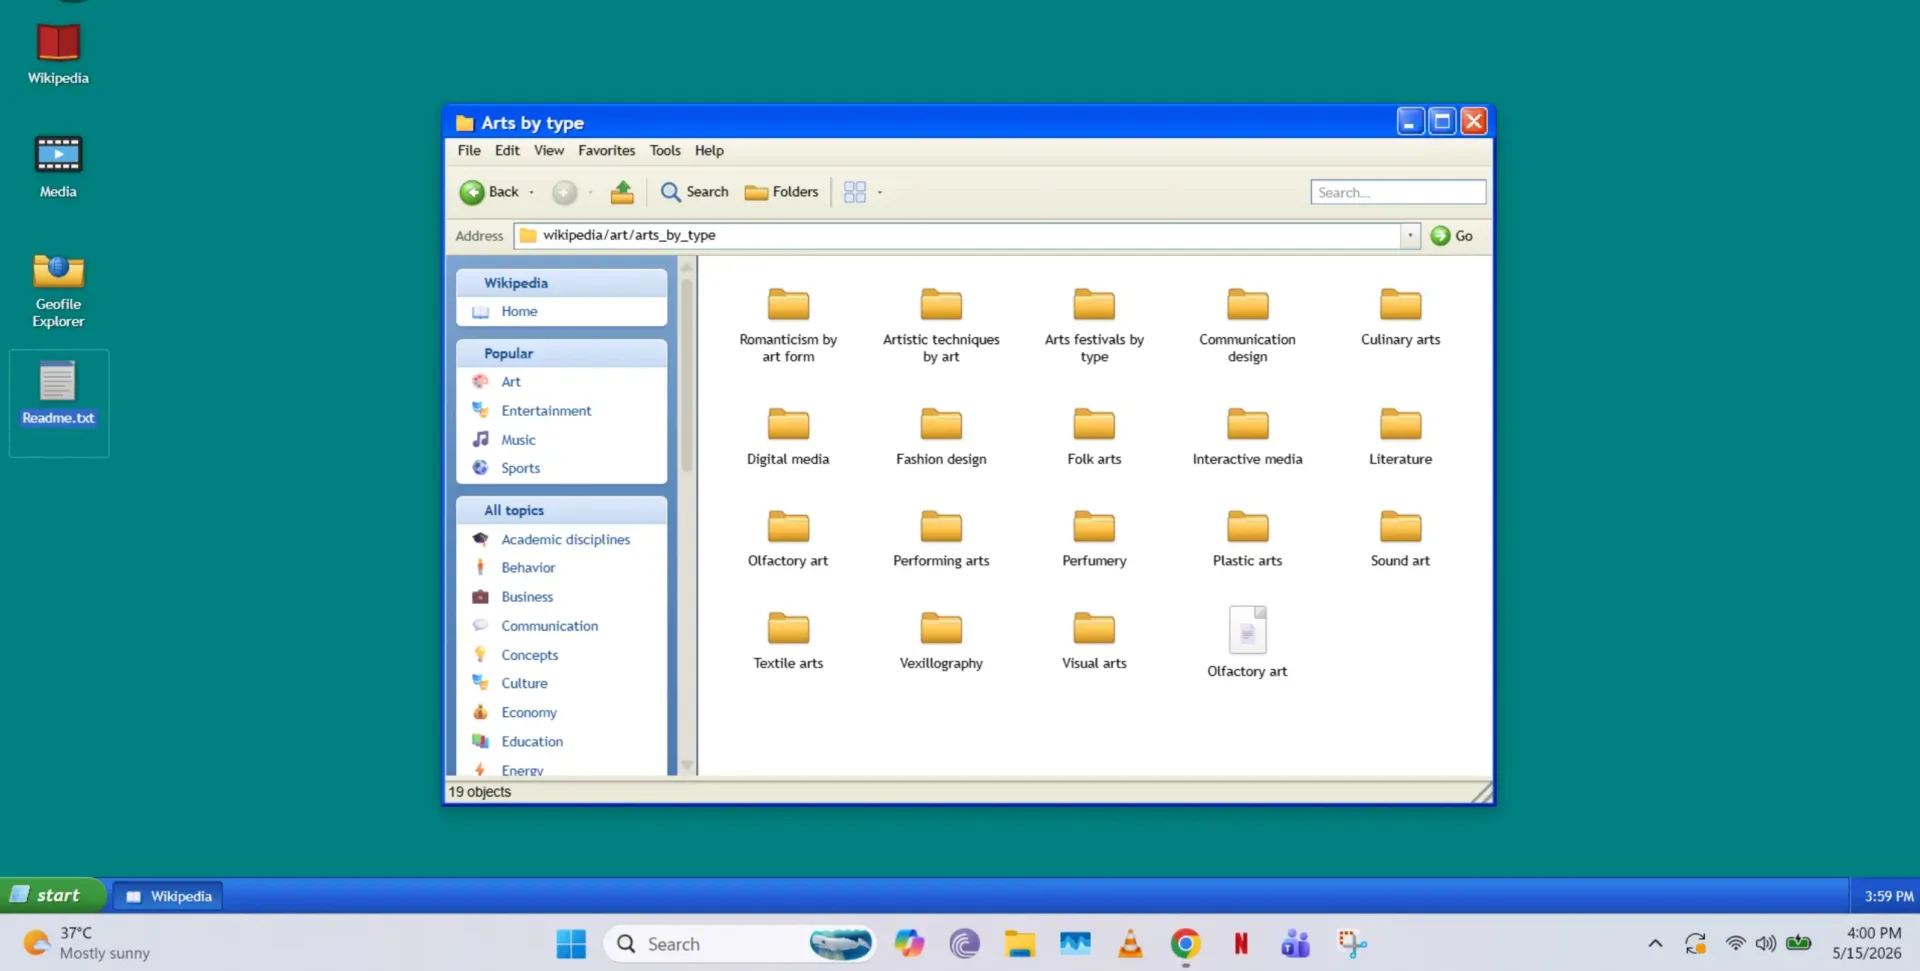
Task: Open the Digital media folder
Action: tap(788, 437)
